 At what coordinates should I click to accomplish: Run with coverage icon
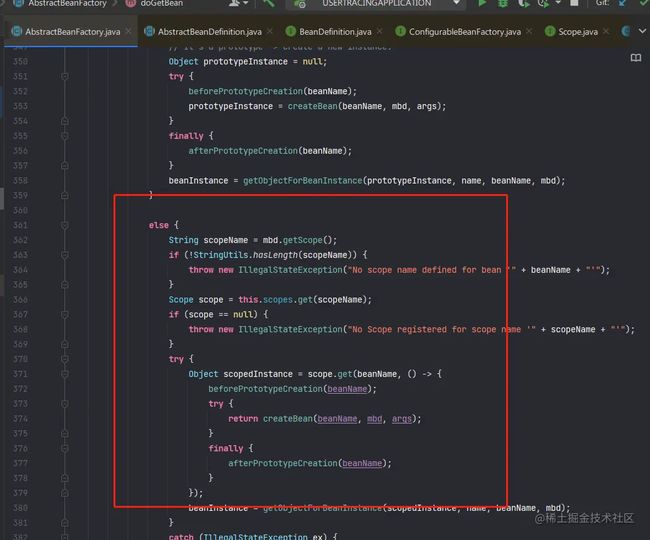[523, 3]
